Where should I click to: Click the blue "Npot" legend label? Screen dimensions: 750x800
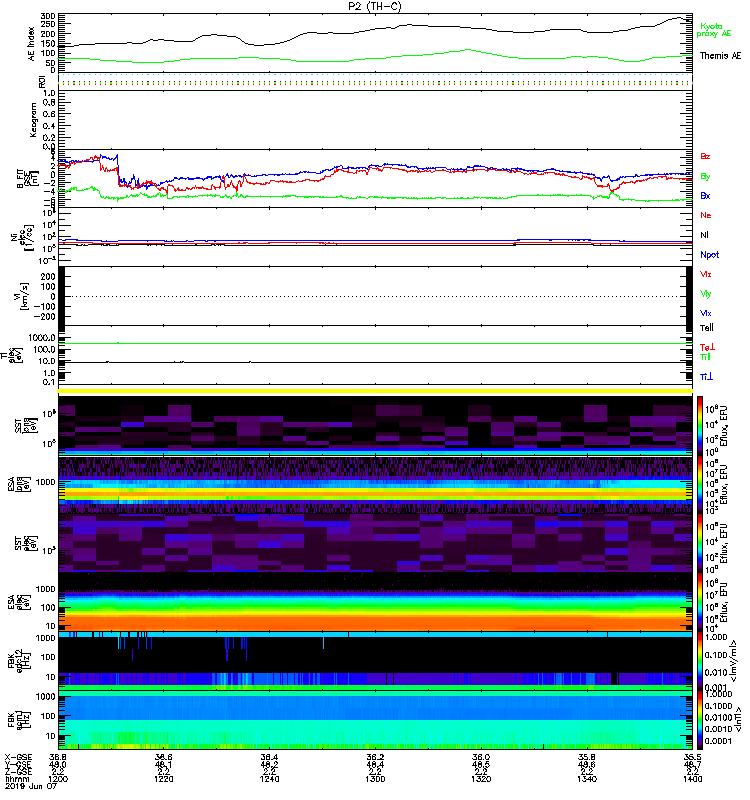tap(709, 255)
